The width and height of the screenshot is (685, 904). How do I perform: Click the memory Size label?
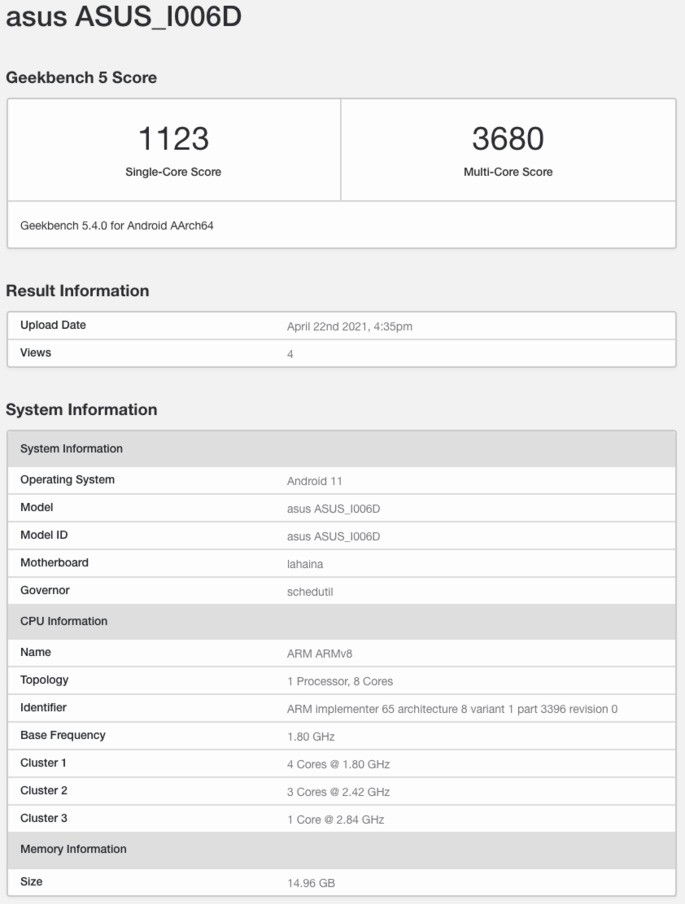[31, 882]
